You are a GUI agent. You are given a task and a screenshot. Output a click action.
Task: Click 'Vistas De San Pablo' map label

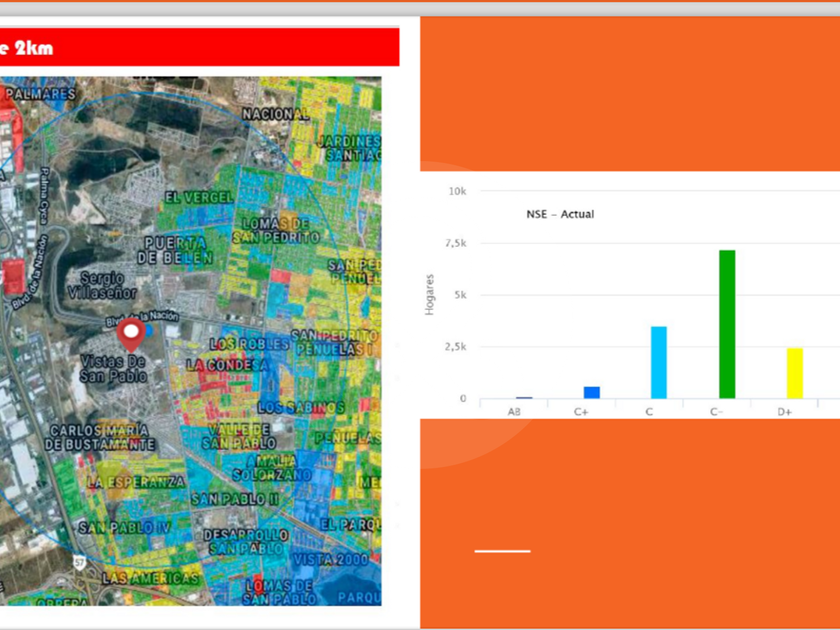tap(114, 369)
